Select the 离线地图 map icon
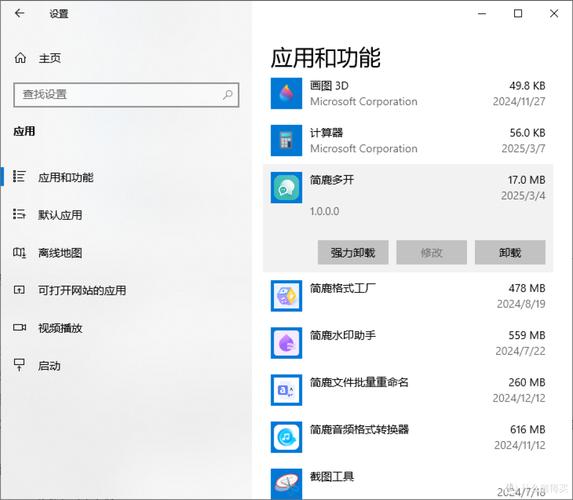Viewport: 573px width, 500px height. pyautogui.click(x=19, y=252)
